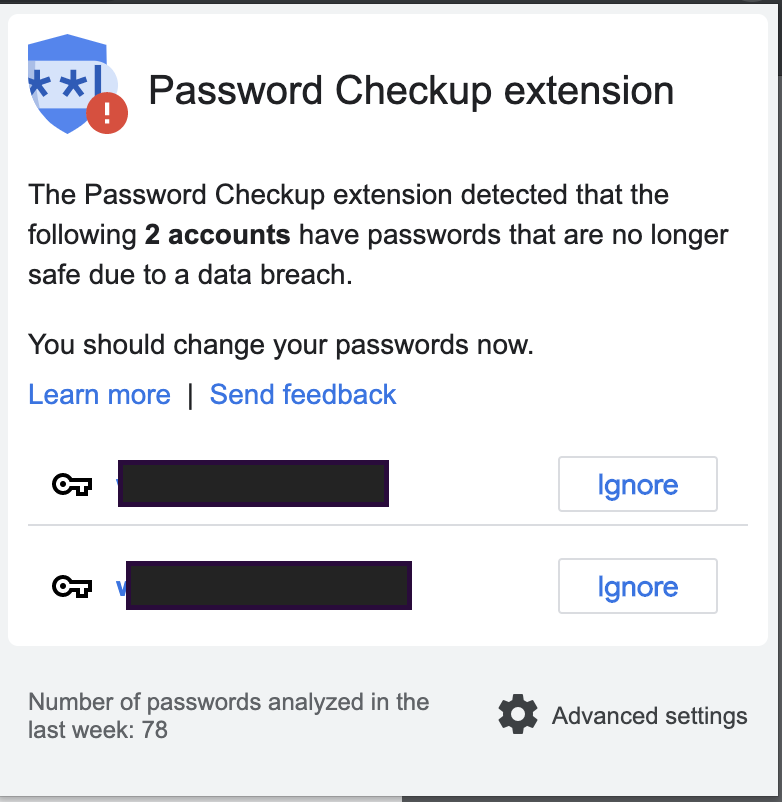Click the Send feedback link
This screenshot has width=782, height=802.
pyautogui.click(x=303, y=395)
